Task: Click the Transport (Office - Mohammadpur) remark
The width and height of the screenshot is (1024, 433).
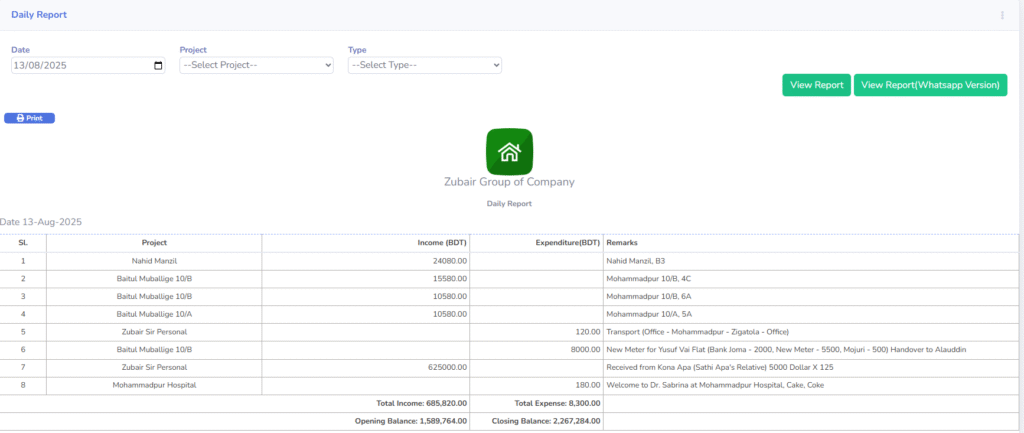Action: [x=697, y=332]
